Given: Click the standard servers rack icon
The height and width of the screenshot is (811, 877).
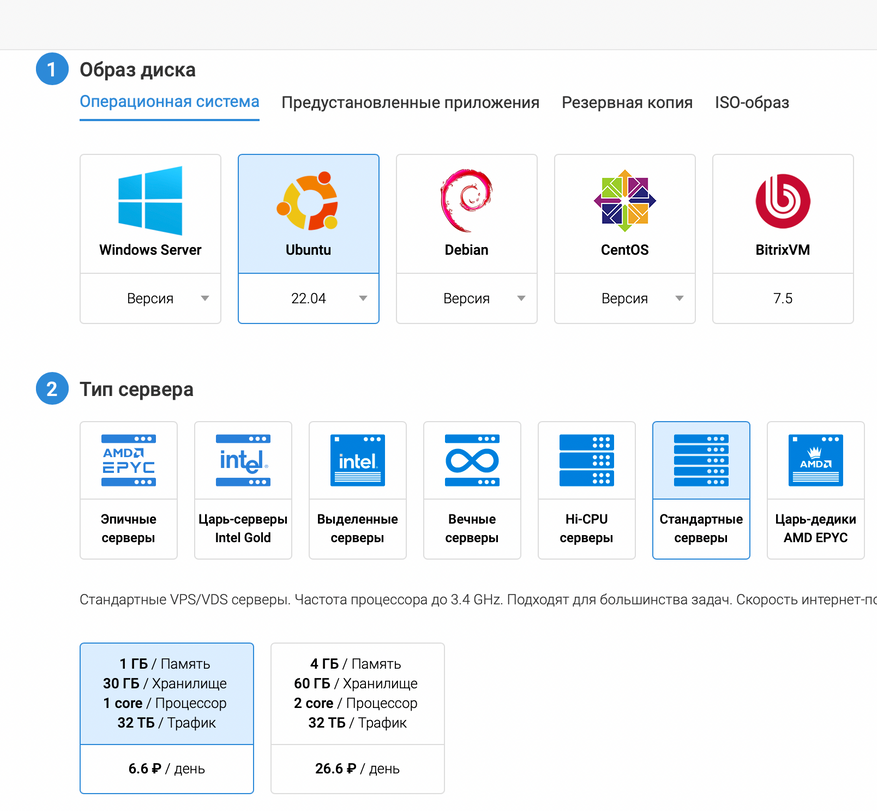Looking at the screenshot, I should click(701, 460).
